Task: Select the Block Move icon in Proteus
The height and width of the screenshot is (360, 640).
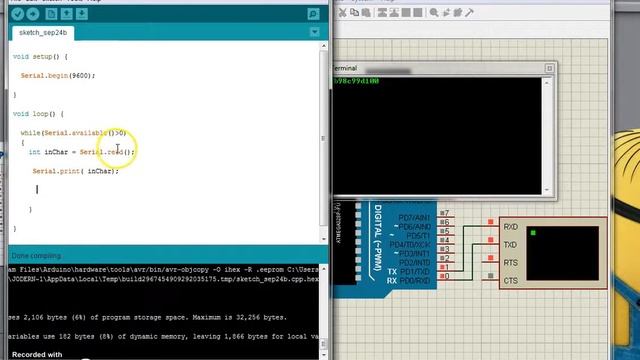Action: (x=394, y=13)
